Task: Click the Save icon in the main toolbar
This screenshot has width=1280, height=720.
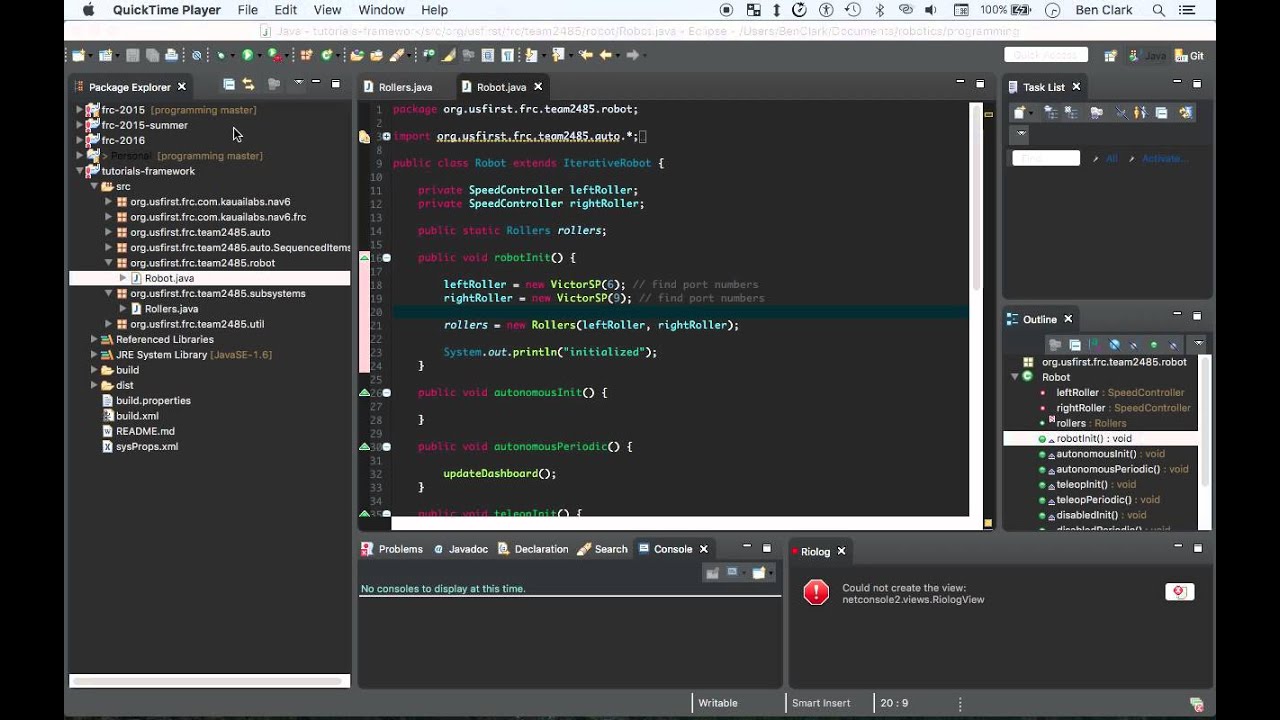Action: pos(133,55)
